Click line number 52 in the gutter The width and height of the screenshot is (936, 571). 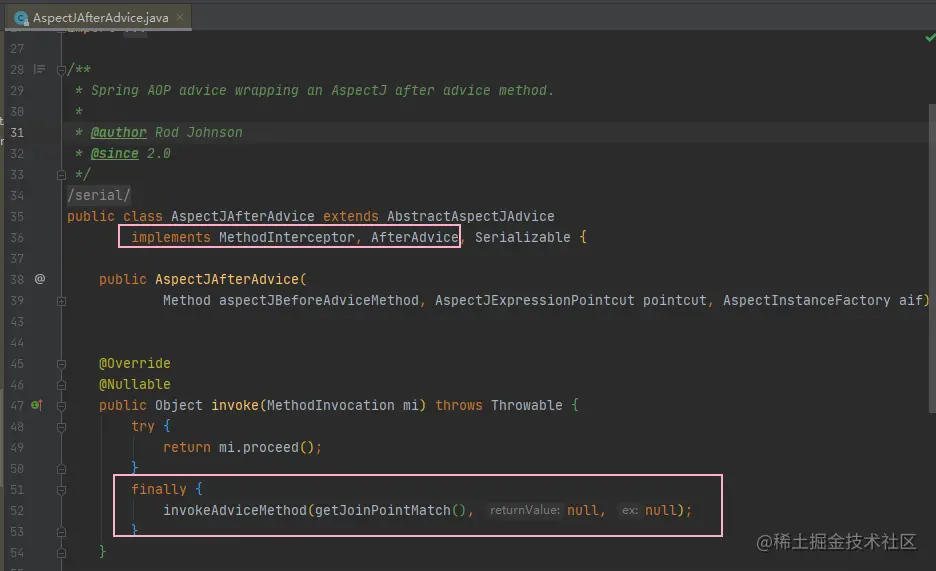pyautogui.click(x=17, y=511)
